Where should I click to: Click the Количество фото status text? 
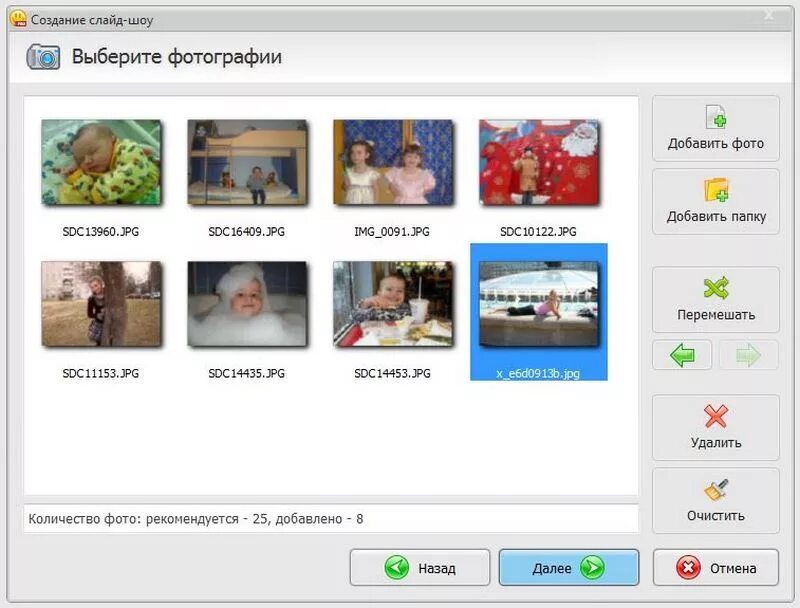(195, 519)
